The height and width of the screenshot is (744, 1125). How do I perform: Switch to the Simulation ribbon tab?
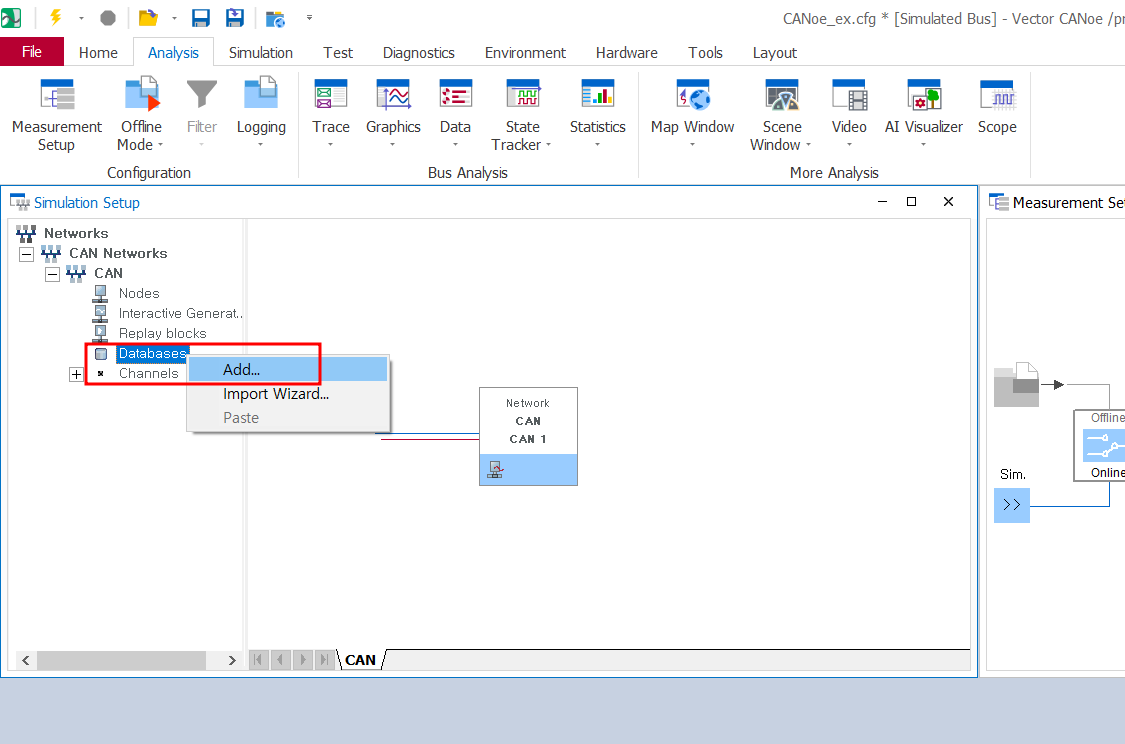(260, 52)
